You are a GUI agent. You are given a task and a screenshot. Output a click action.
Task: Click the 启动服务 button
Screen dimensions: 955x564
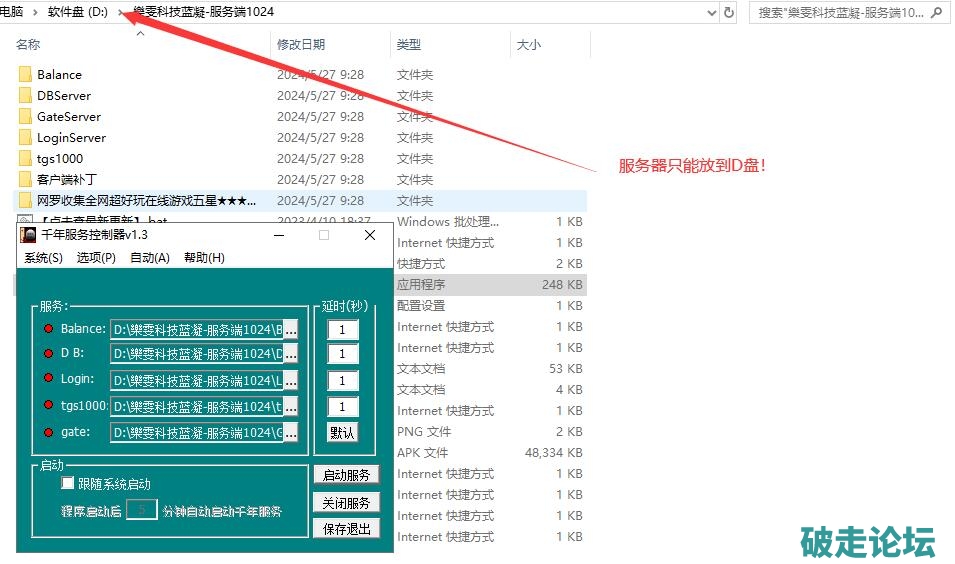click(346, 475)
